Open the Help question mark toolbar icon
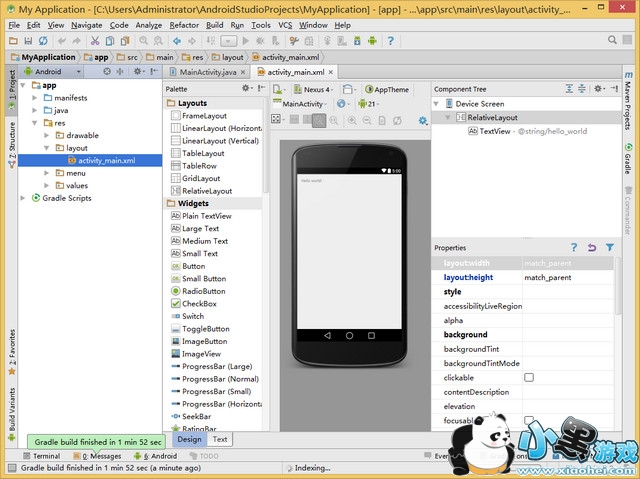 (x=393, y=41)
